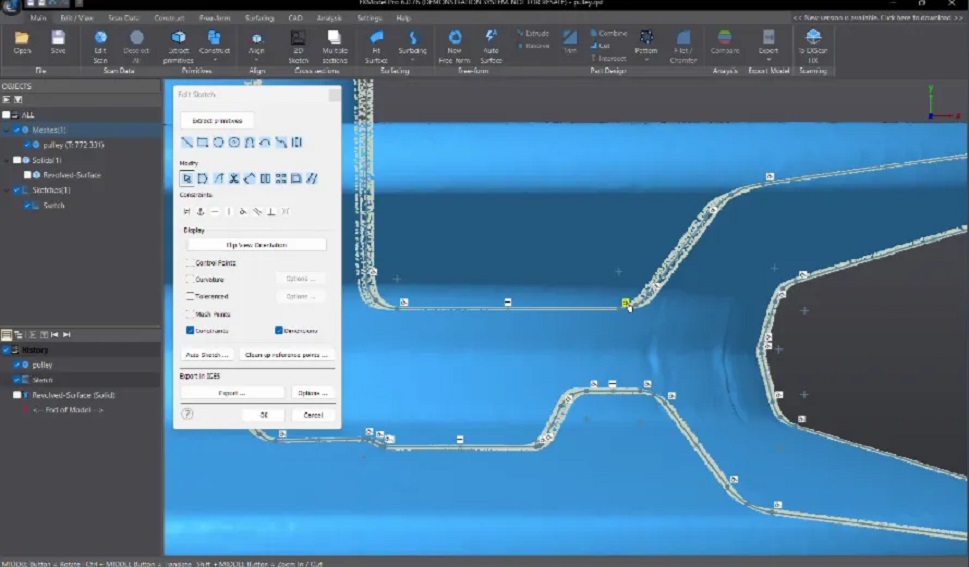Image resolution: width=969 pixels, height=567 pixels.
Task: Uncheck the Dimensions checkbox
Action: [279, 330]
